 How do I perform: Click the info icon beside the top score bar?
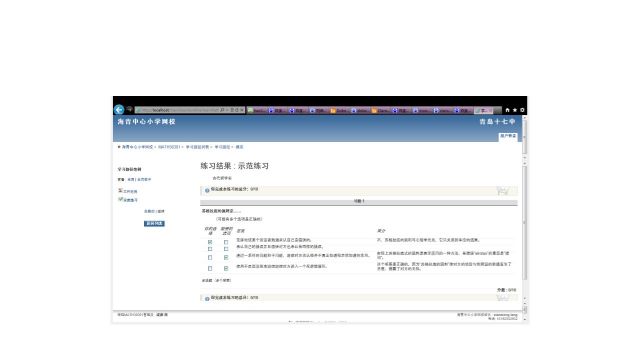tap(207, 190)
